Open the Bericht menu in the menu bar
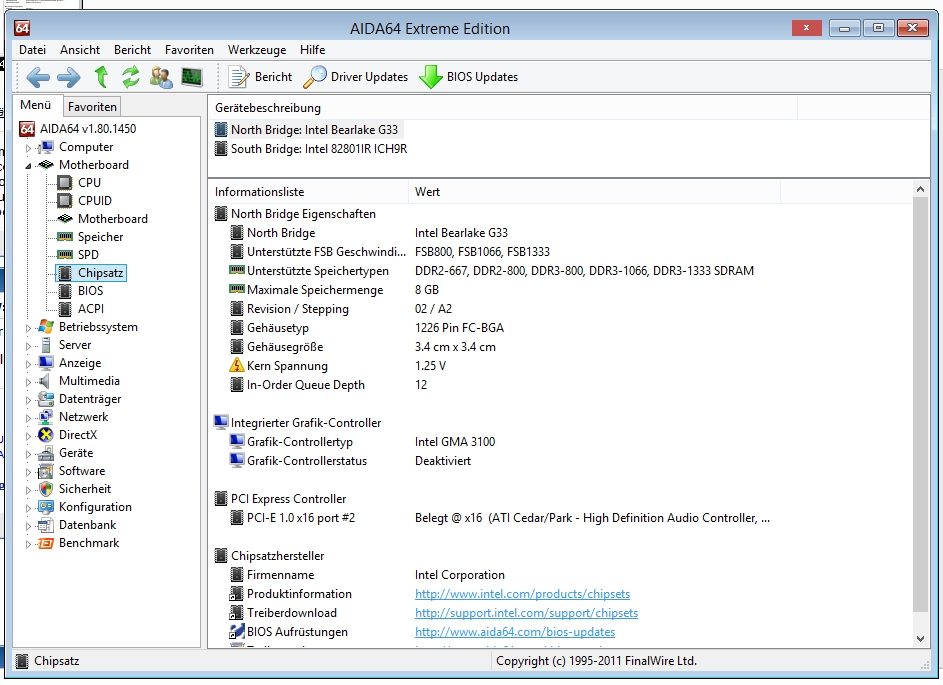 (132, 50)
